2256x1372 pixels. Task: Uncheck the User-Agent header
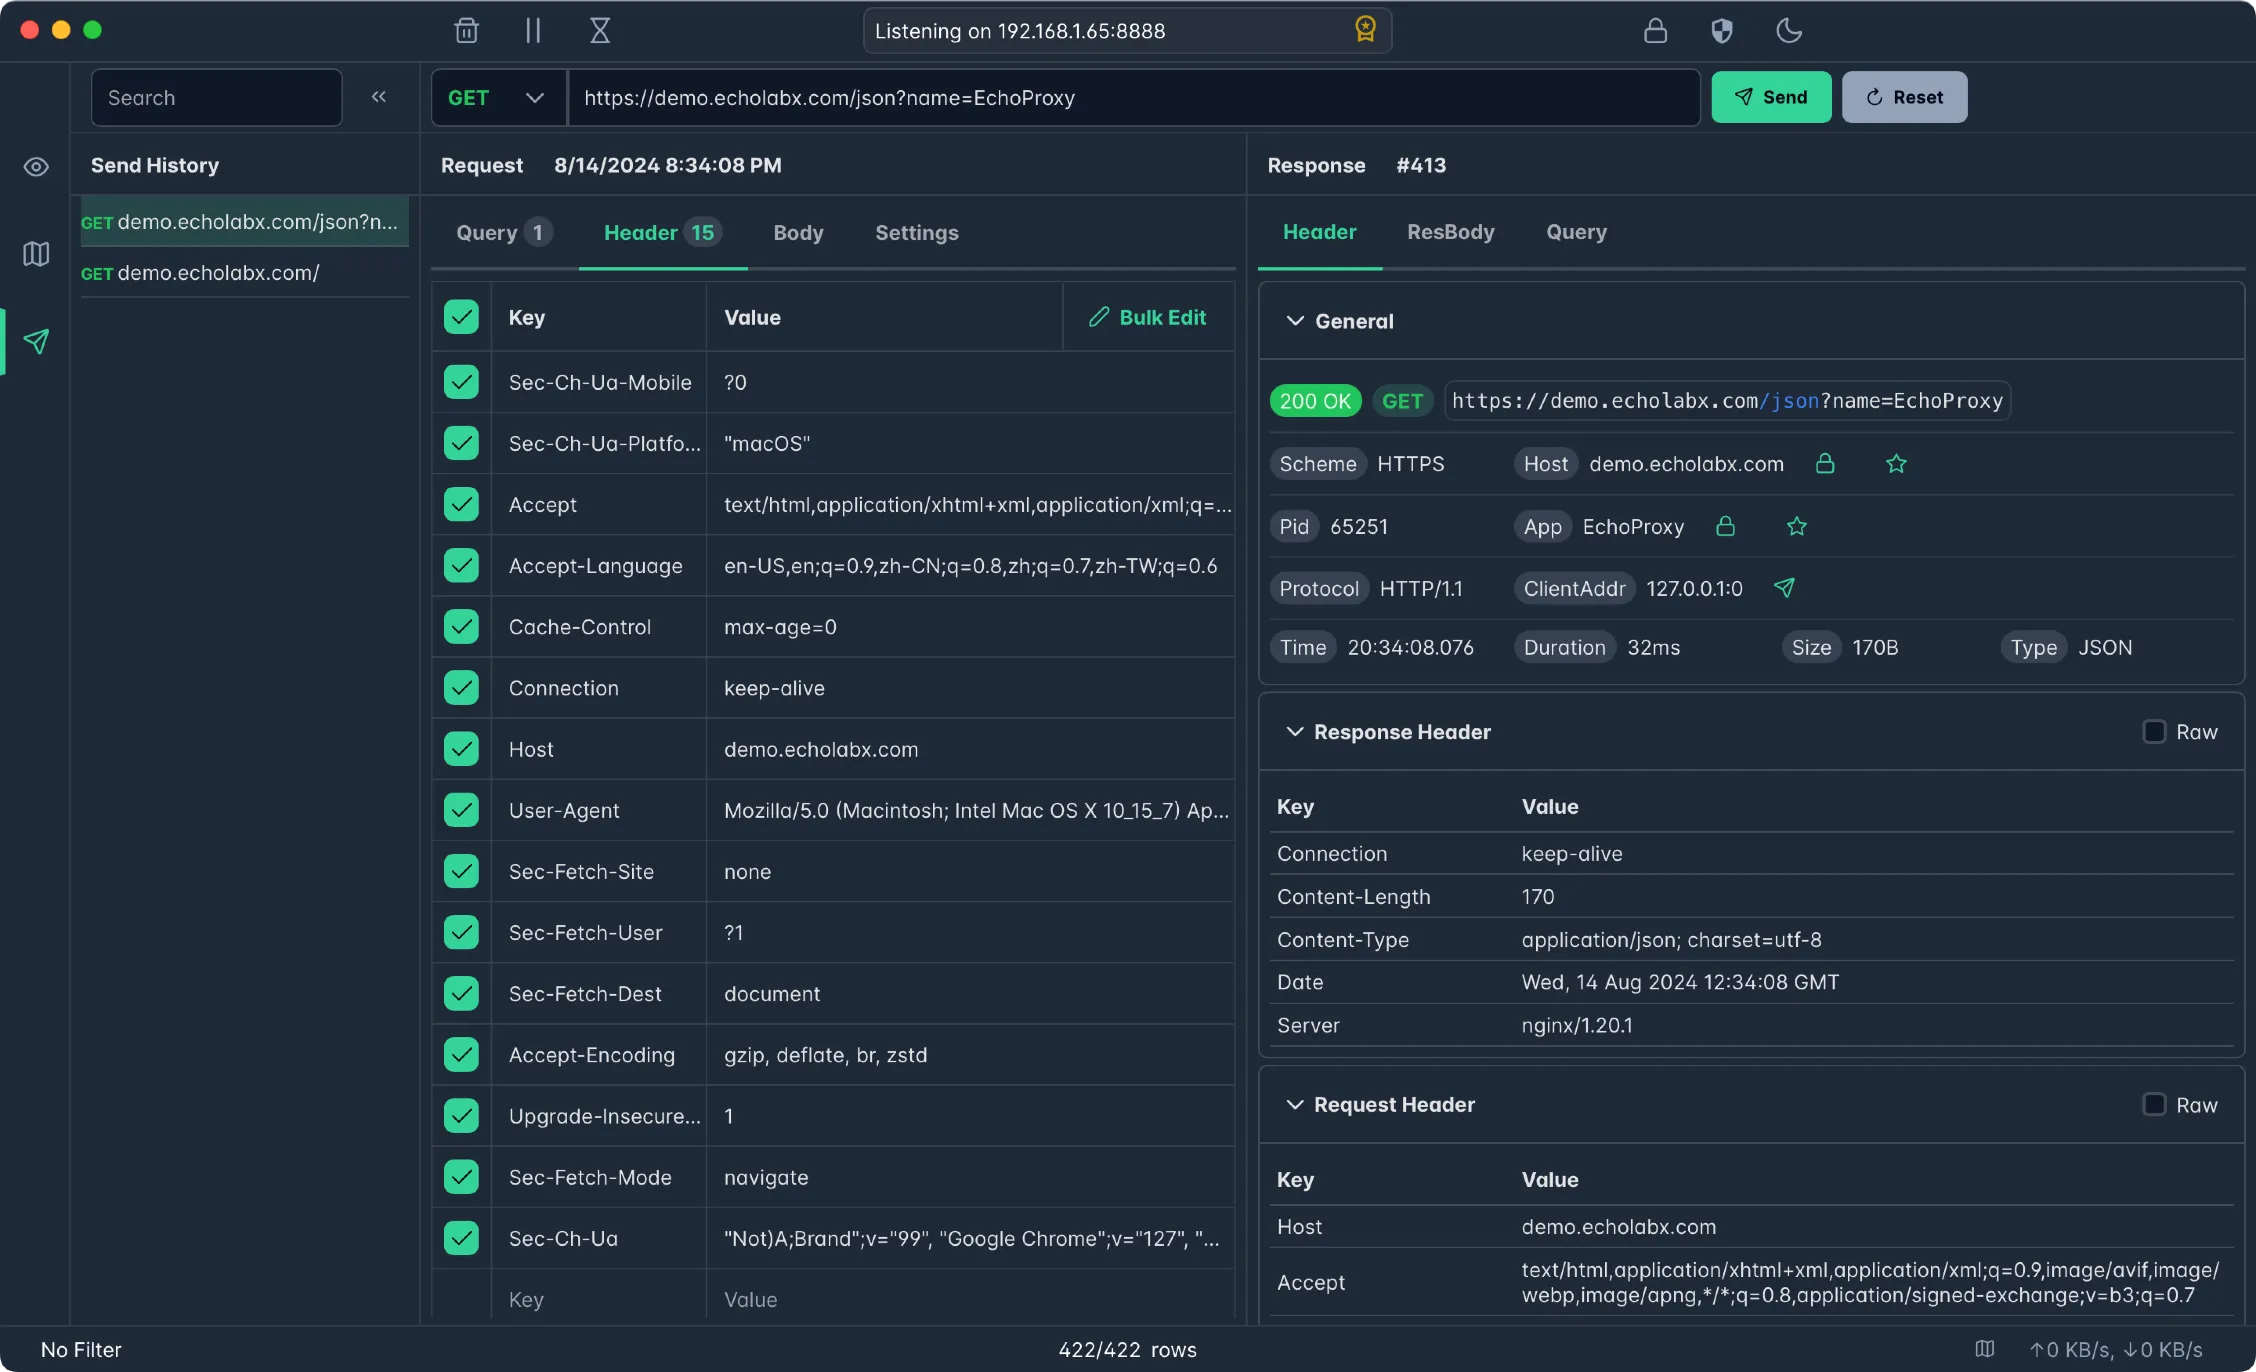tap(461, 810)
